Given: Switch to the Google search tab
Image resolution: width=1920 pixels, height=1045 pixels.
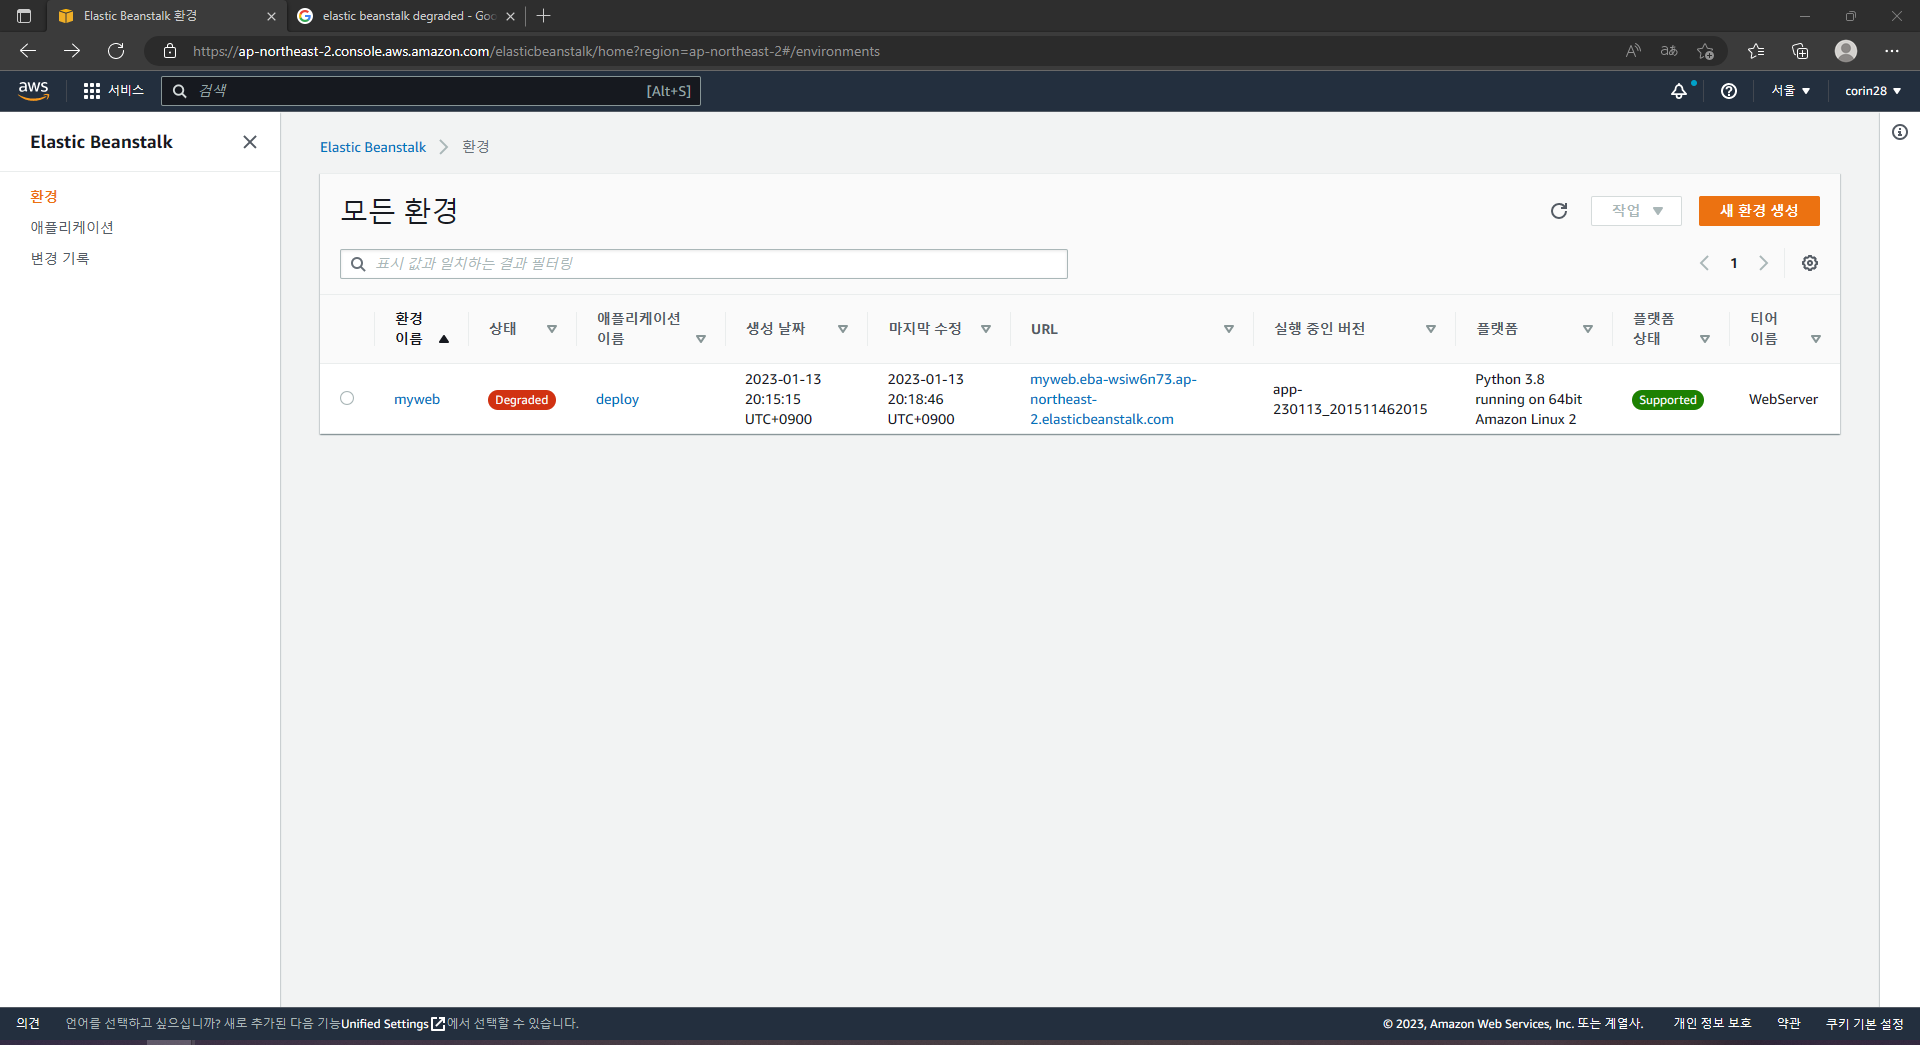Looking at the screenshot, I should pyautogui.click(x=406, y=16).
